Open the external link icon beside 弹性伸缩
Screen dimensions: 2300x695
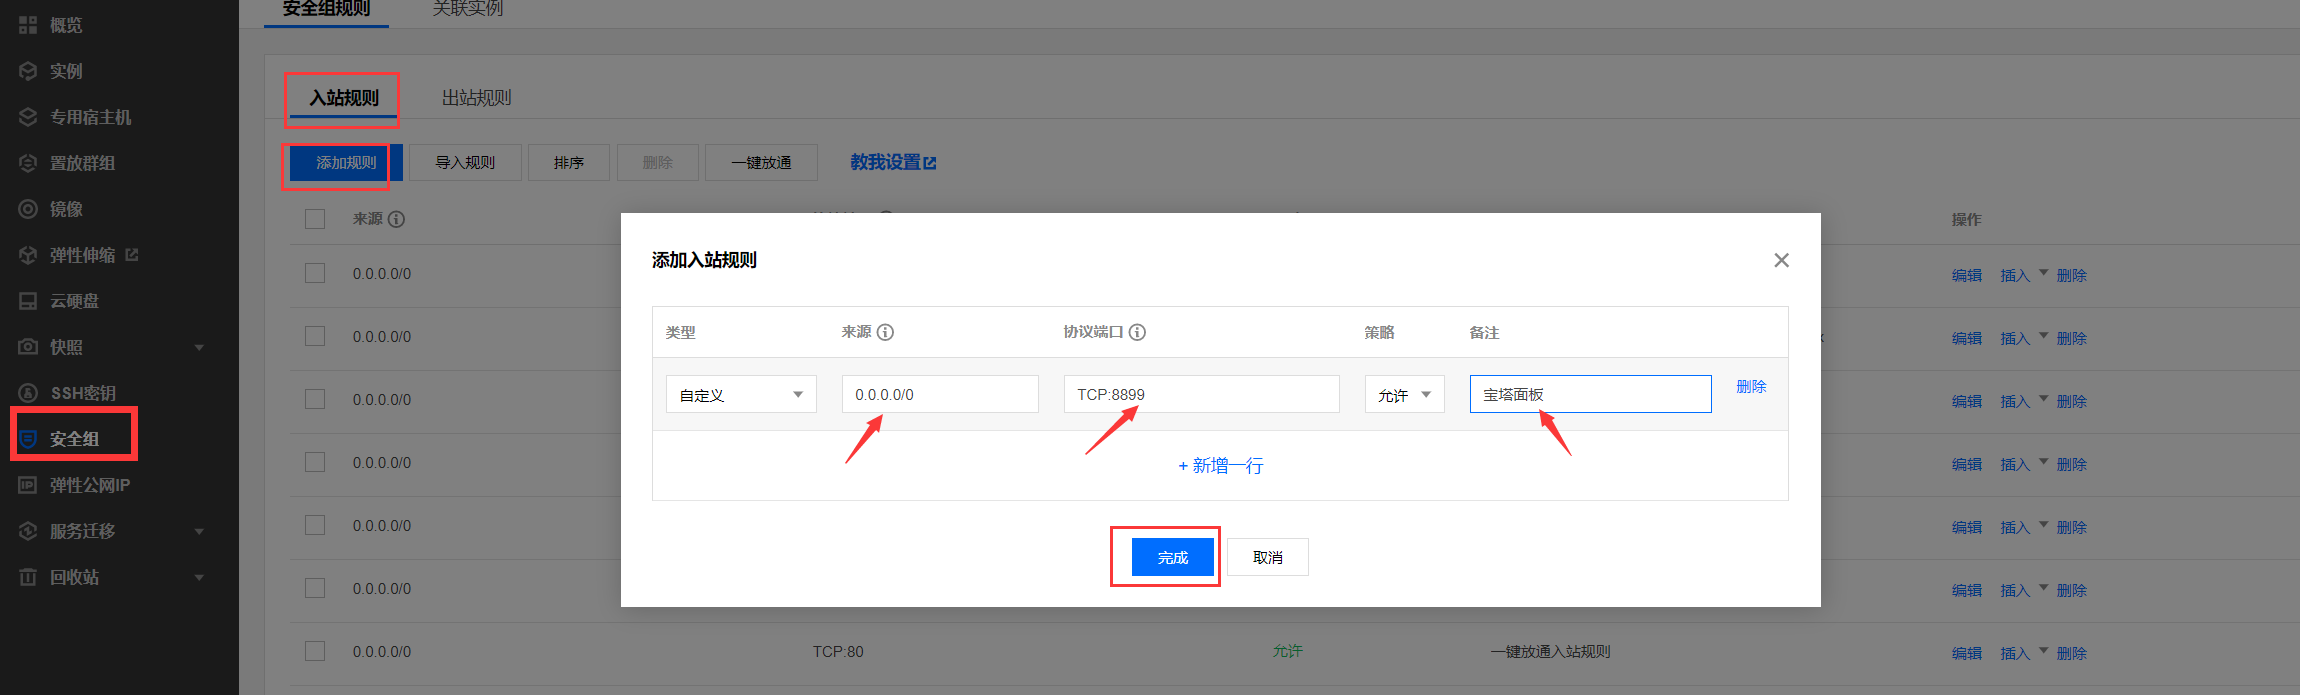pyautogui.click(x=132, y=255)
